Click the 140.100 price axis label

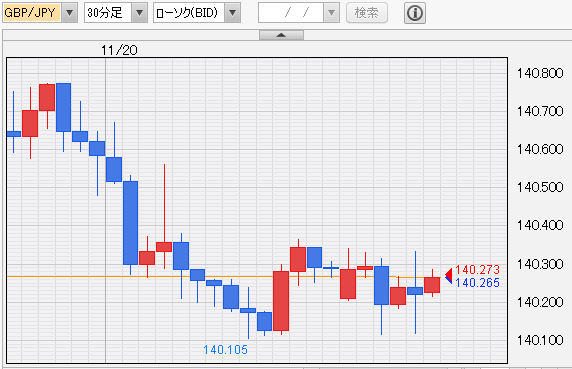click(540, 340)
